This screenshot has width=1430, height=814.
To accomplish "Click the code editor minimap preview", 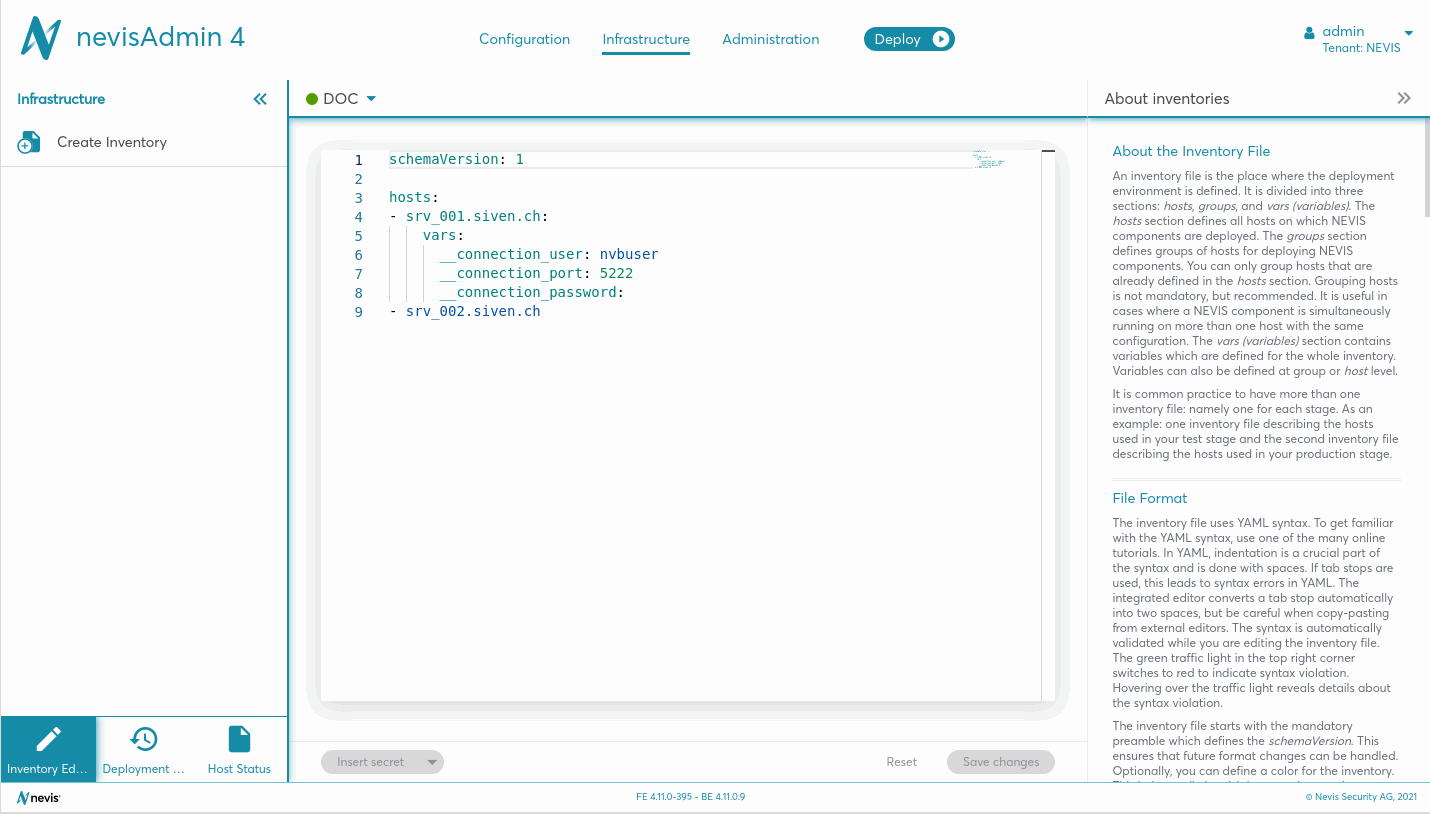I will [x=987, y=159].
